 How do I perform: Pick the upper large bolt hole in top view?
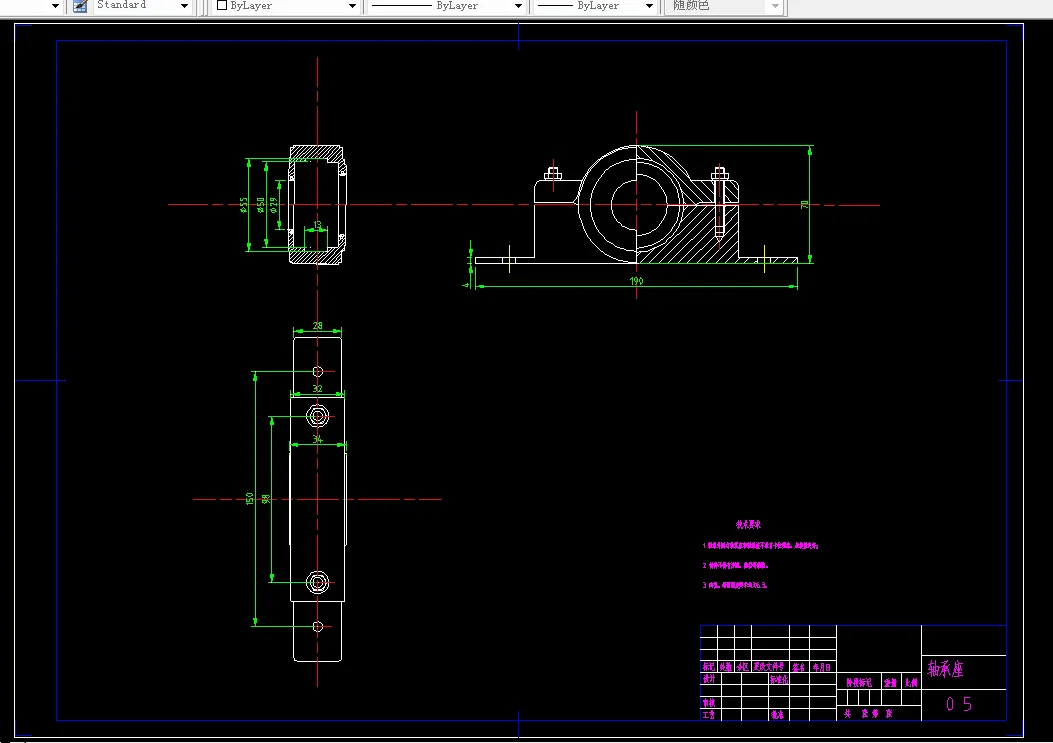point(318,416)
